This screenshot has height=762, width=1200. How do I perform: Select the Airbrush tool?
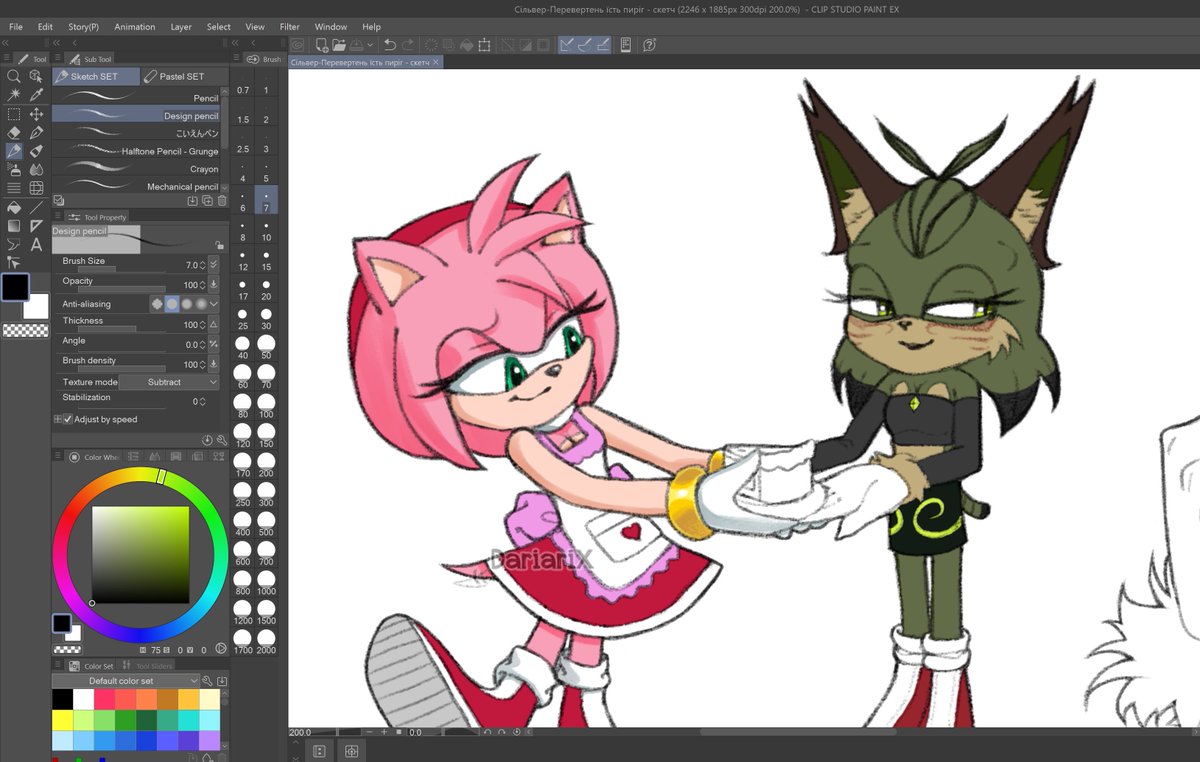pos(14,169)
